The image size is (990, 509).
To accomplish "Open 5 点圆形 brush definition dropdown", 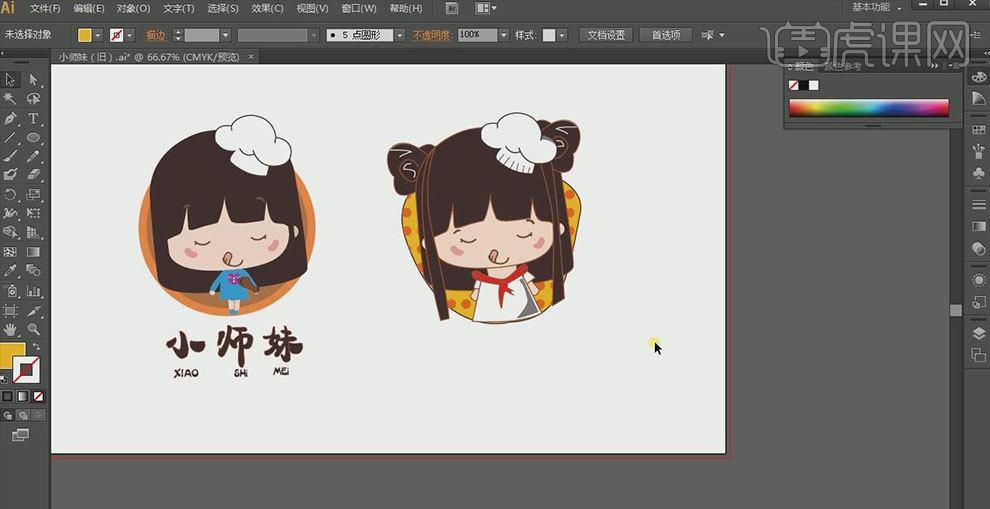I will (x=399, y=35).
